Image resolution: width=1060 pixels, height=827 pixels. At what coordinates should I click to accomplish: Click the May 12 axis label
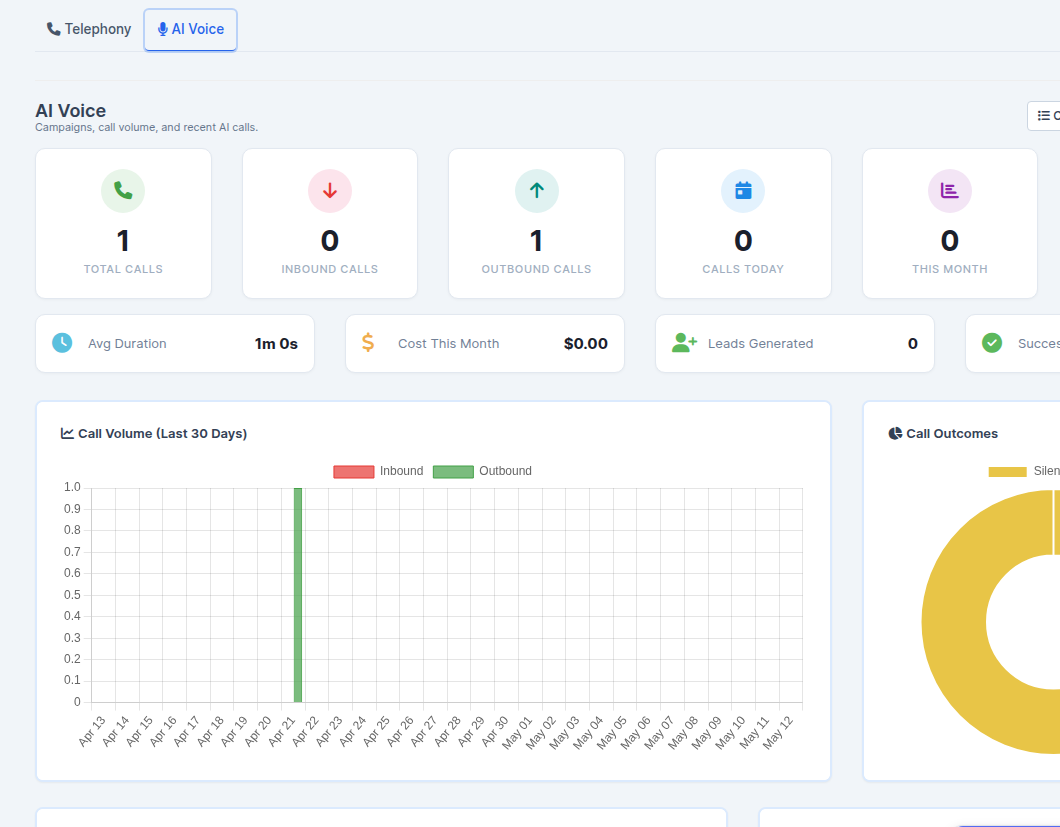(777, 733)
